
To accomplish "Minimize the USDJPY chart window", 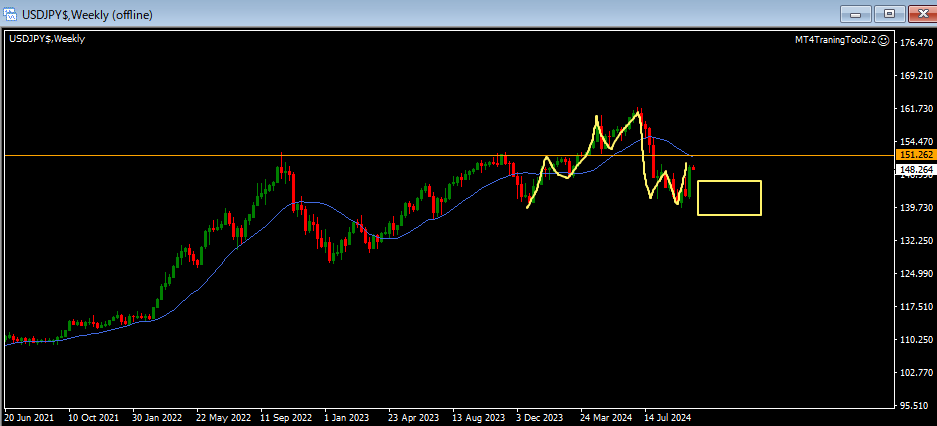I will pos(855,13).
